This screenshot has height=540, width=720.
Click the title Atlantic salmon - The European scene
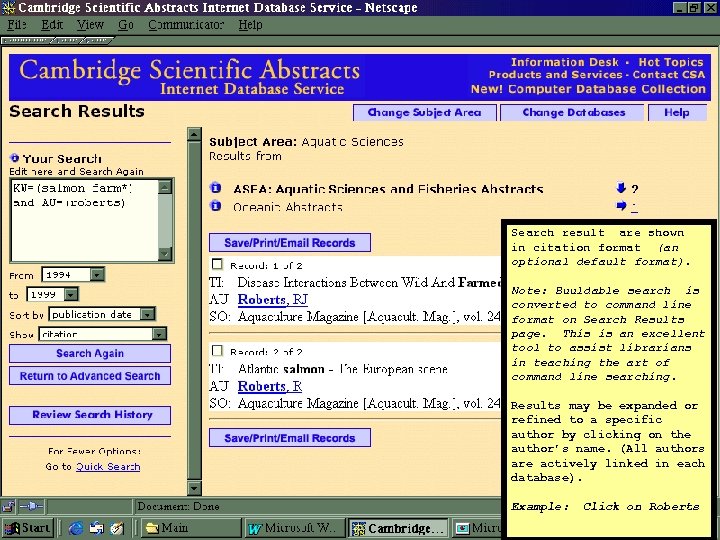click(343, 369)
